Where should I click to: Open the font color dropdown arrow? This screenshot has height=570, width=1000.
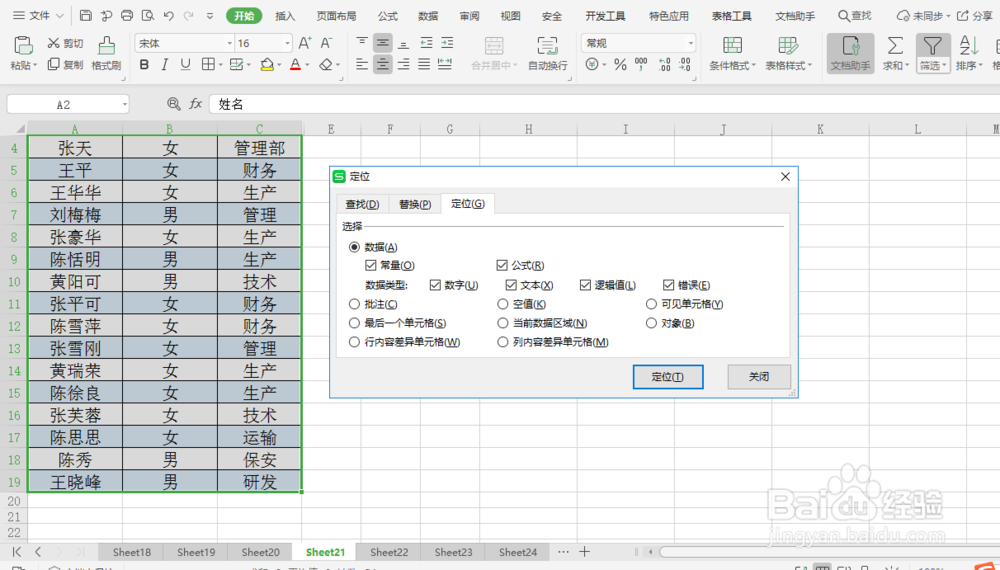coord(307,65)
